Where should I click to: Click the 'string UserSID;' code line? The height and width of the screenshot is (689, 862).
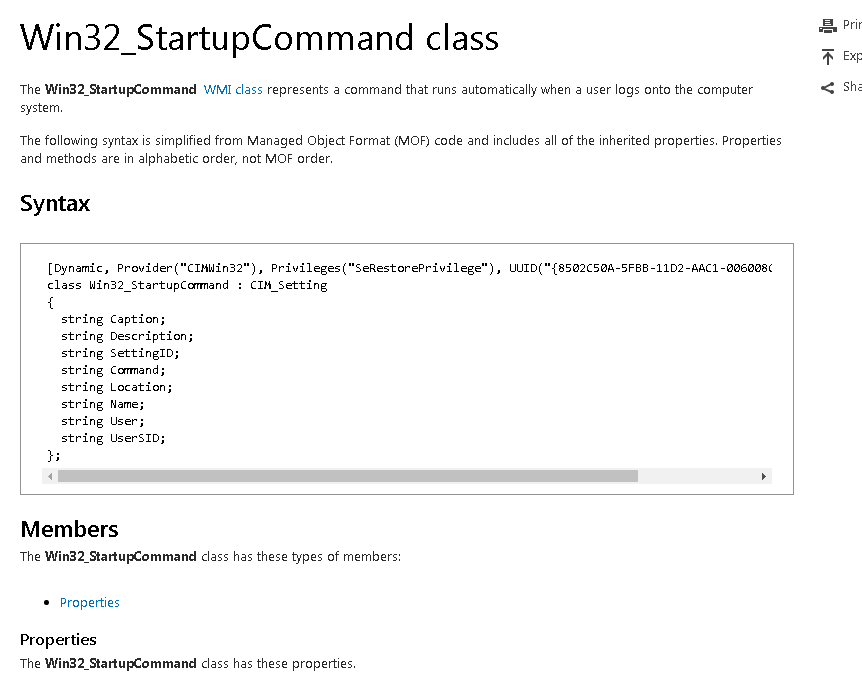point(113,438)
